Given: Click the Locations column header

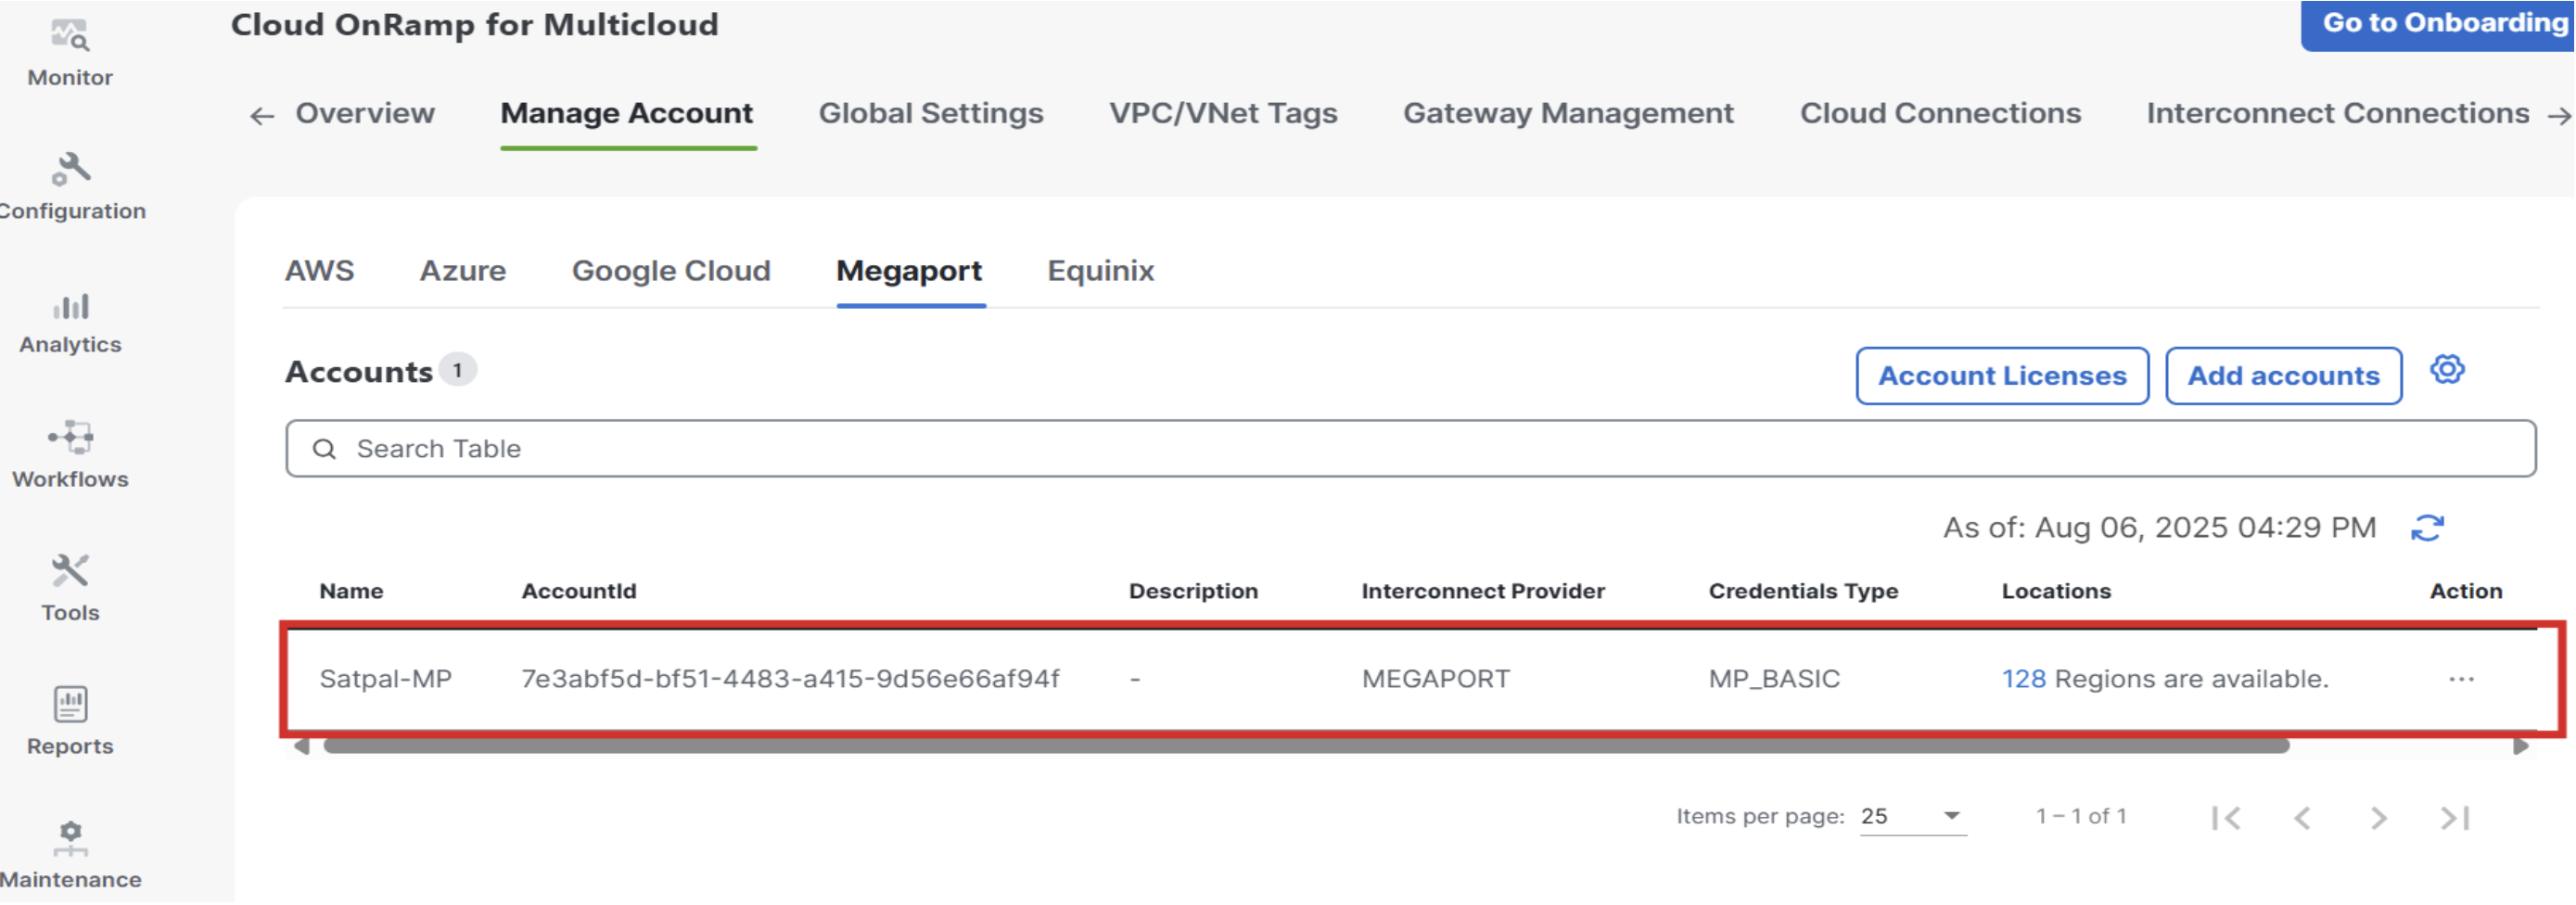Looking at the screenshot, I should click(x=2056, y=592).
